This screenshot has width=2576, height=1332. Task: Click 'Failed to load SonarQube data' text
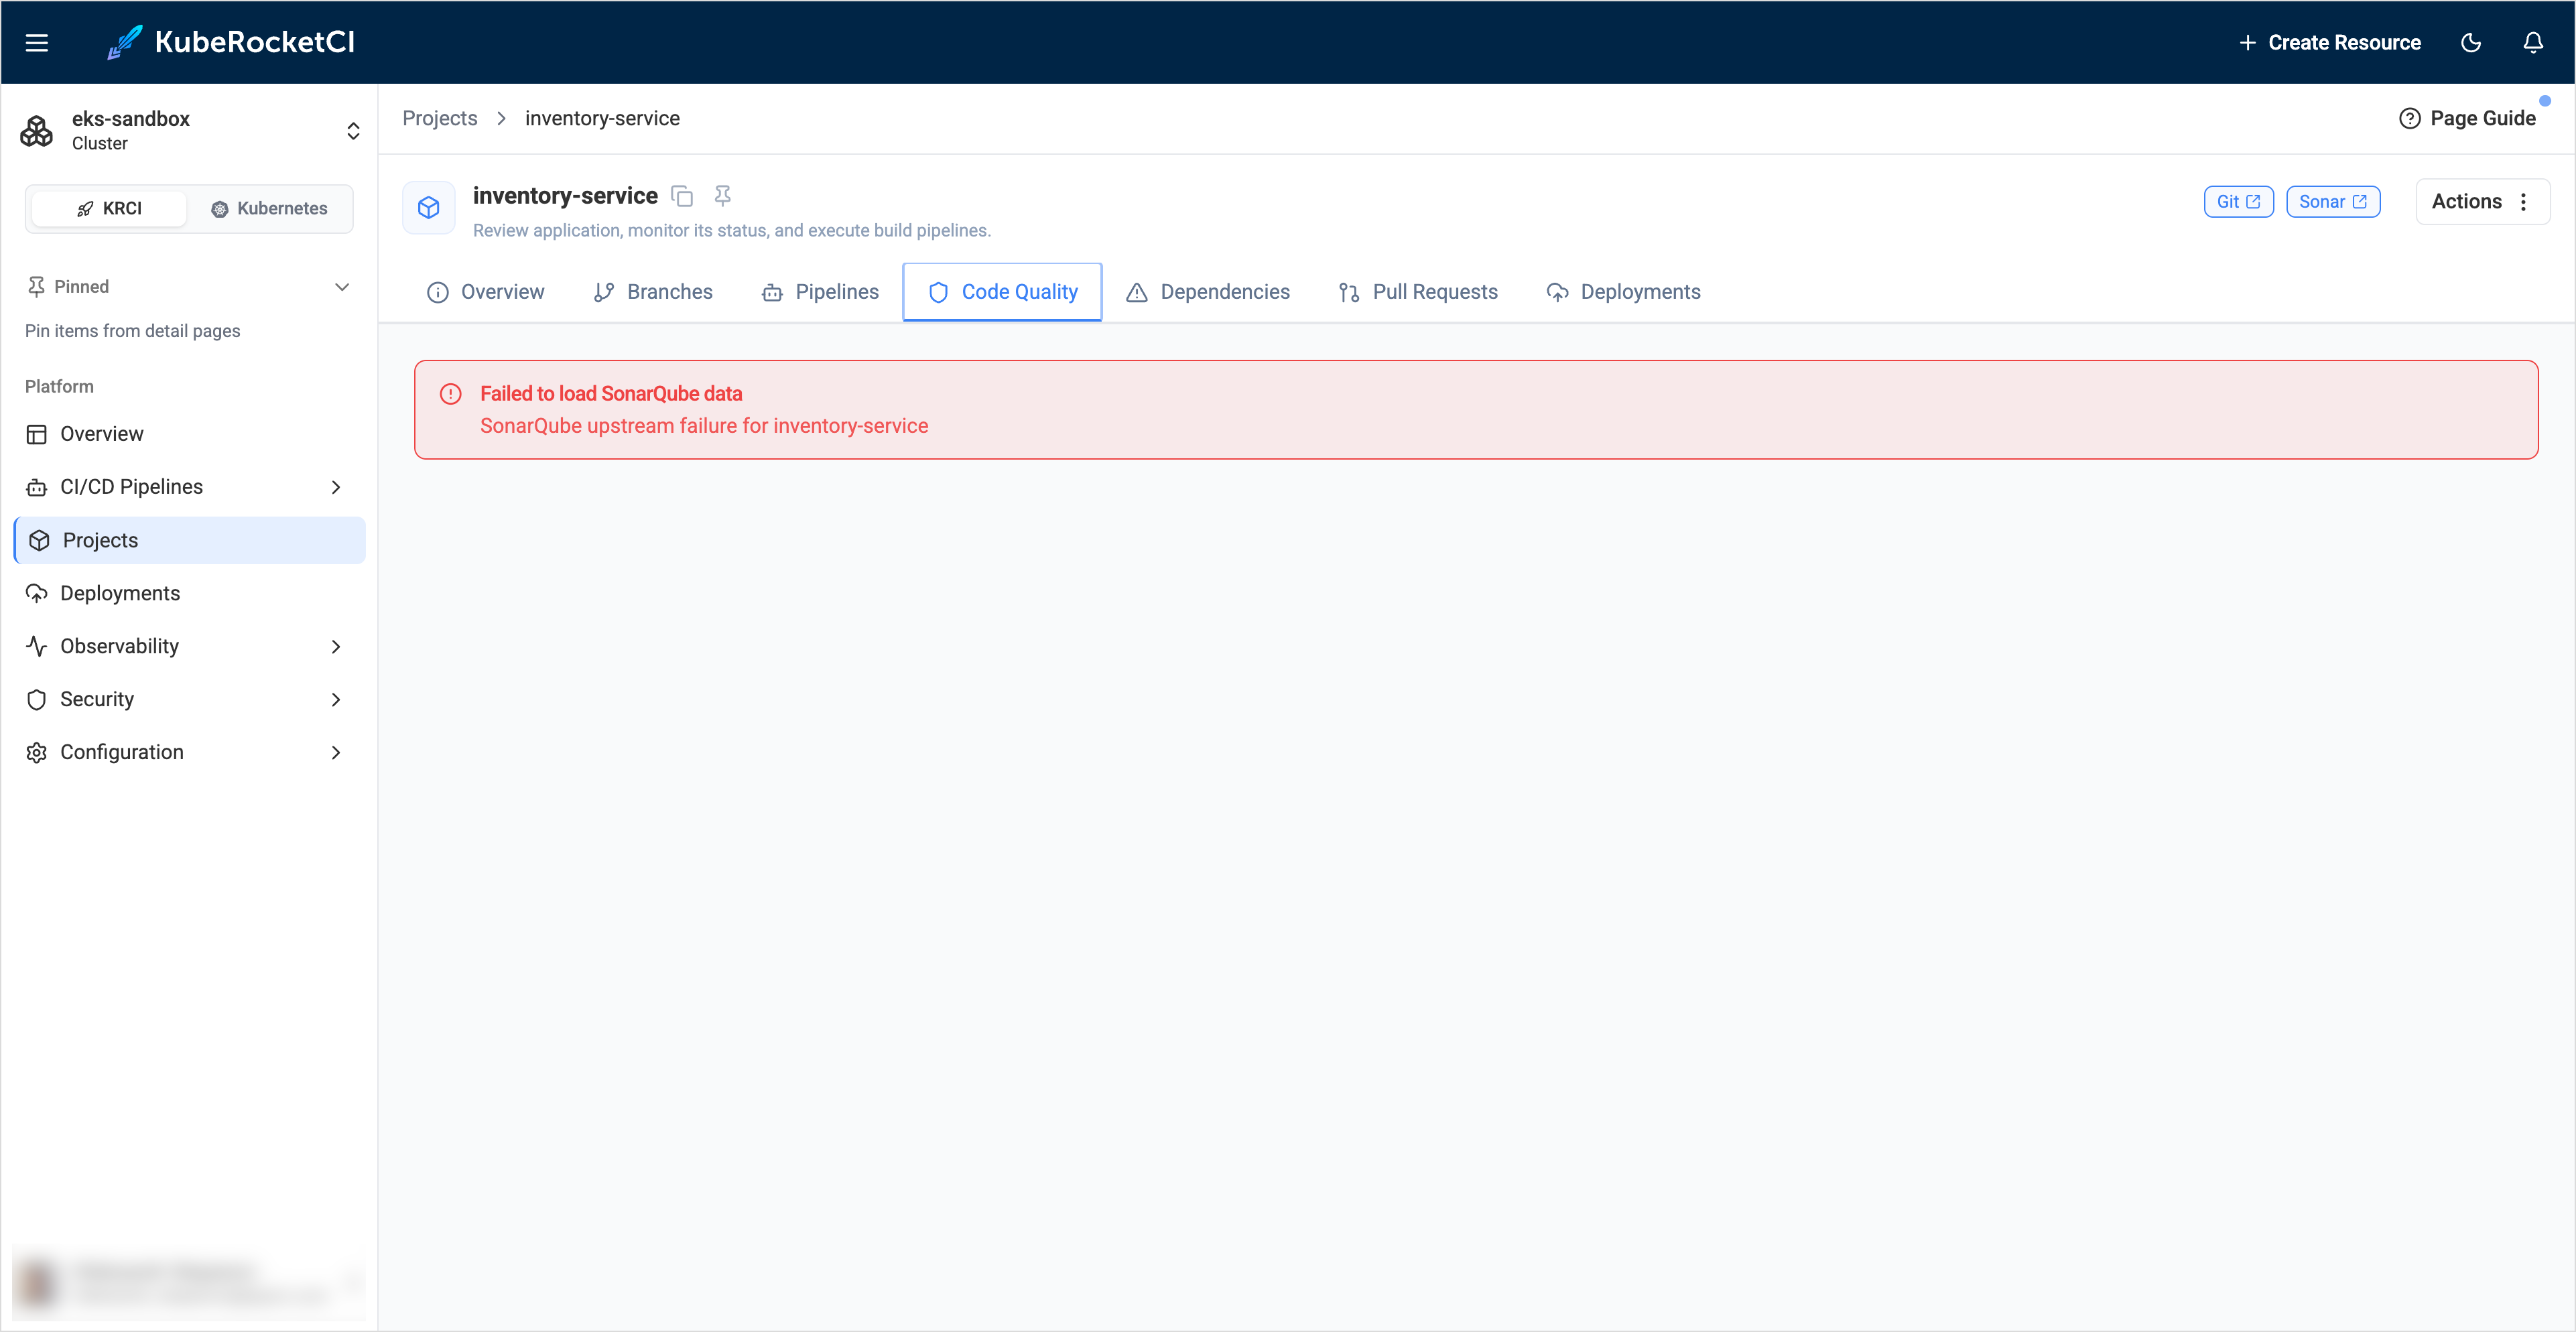coord(611,394)
